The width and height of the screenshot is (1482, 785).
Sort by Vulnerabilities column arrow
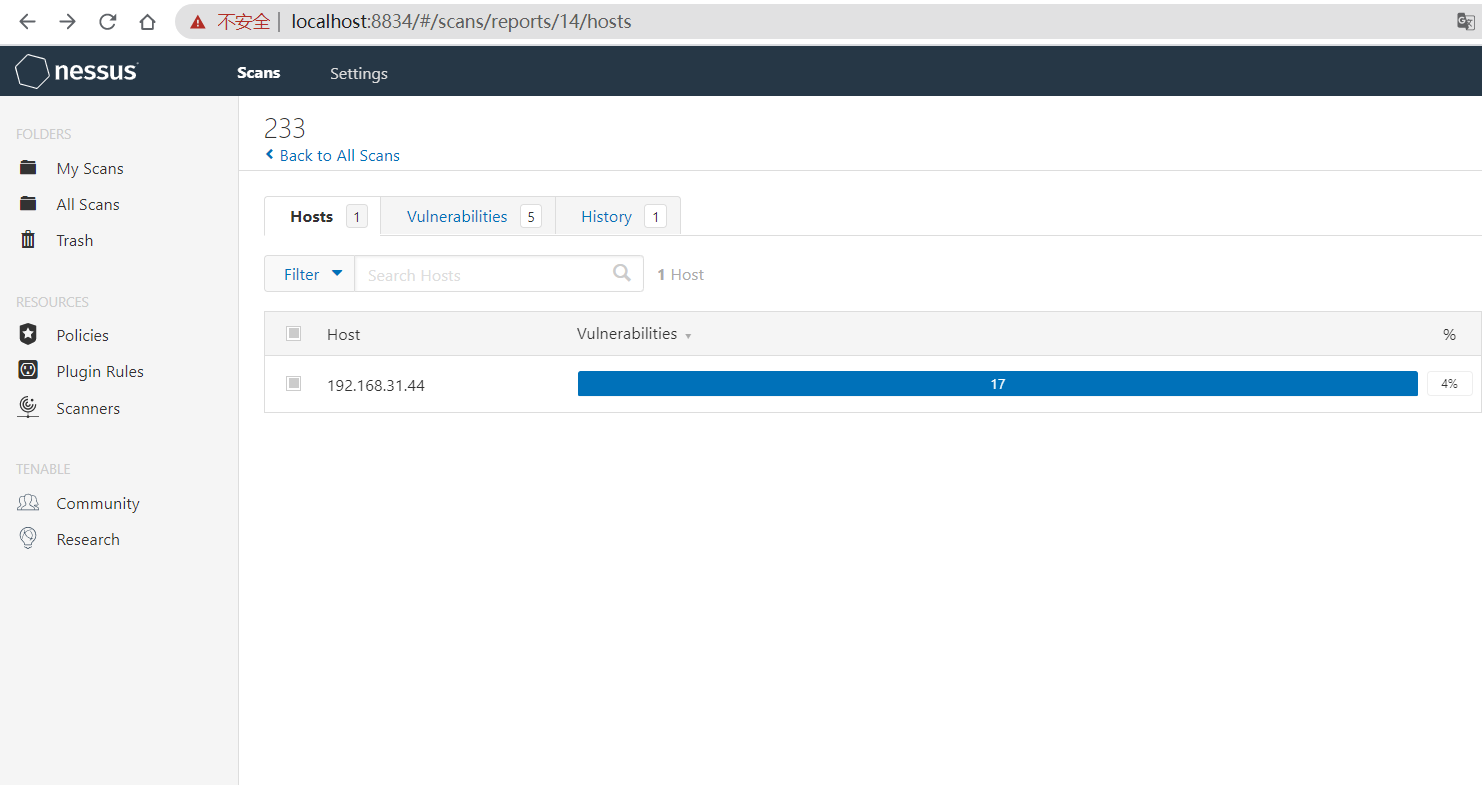pyautogui.click(x=688, y=336)
